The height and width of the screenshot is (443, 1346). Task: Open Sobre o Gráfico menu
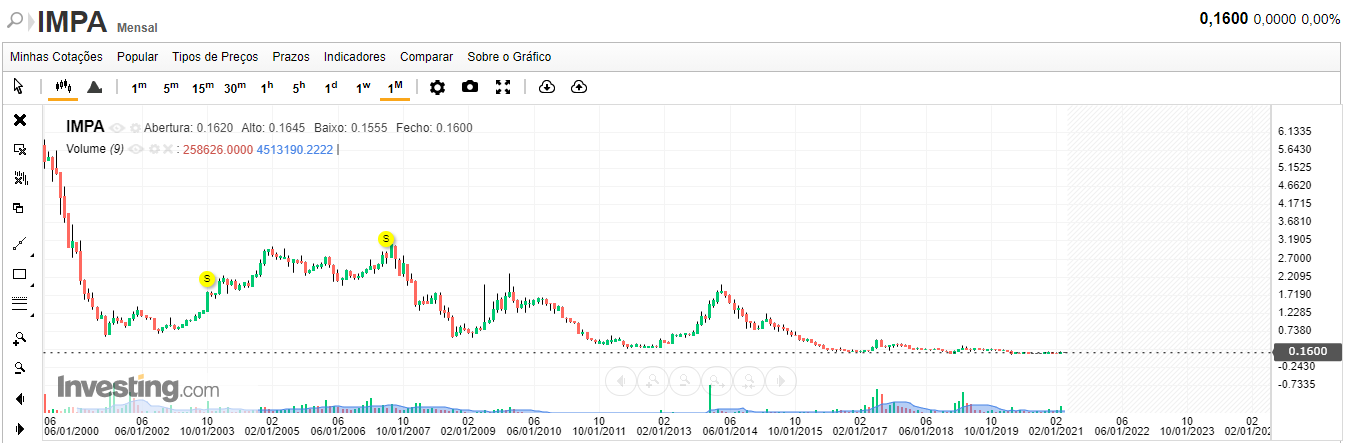pos(509,57)
